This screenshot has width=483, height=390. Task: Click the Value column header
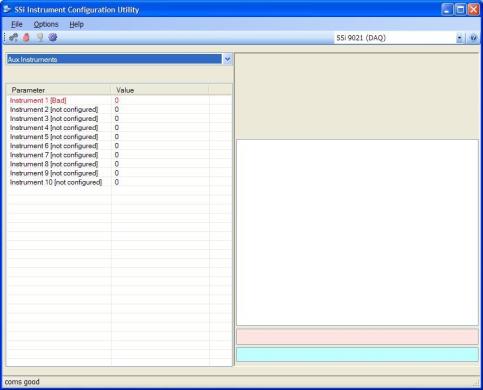[160, 90]
